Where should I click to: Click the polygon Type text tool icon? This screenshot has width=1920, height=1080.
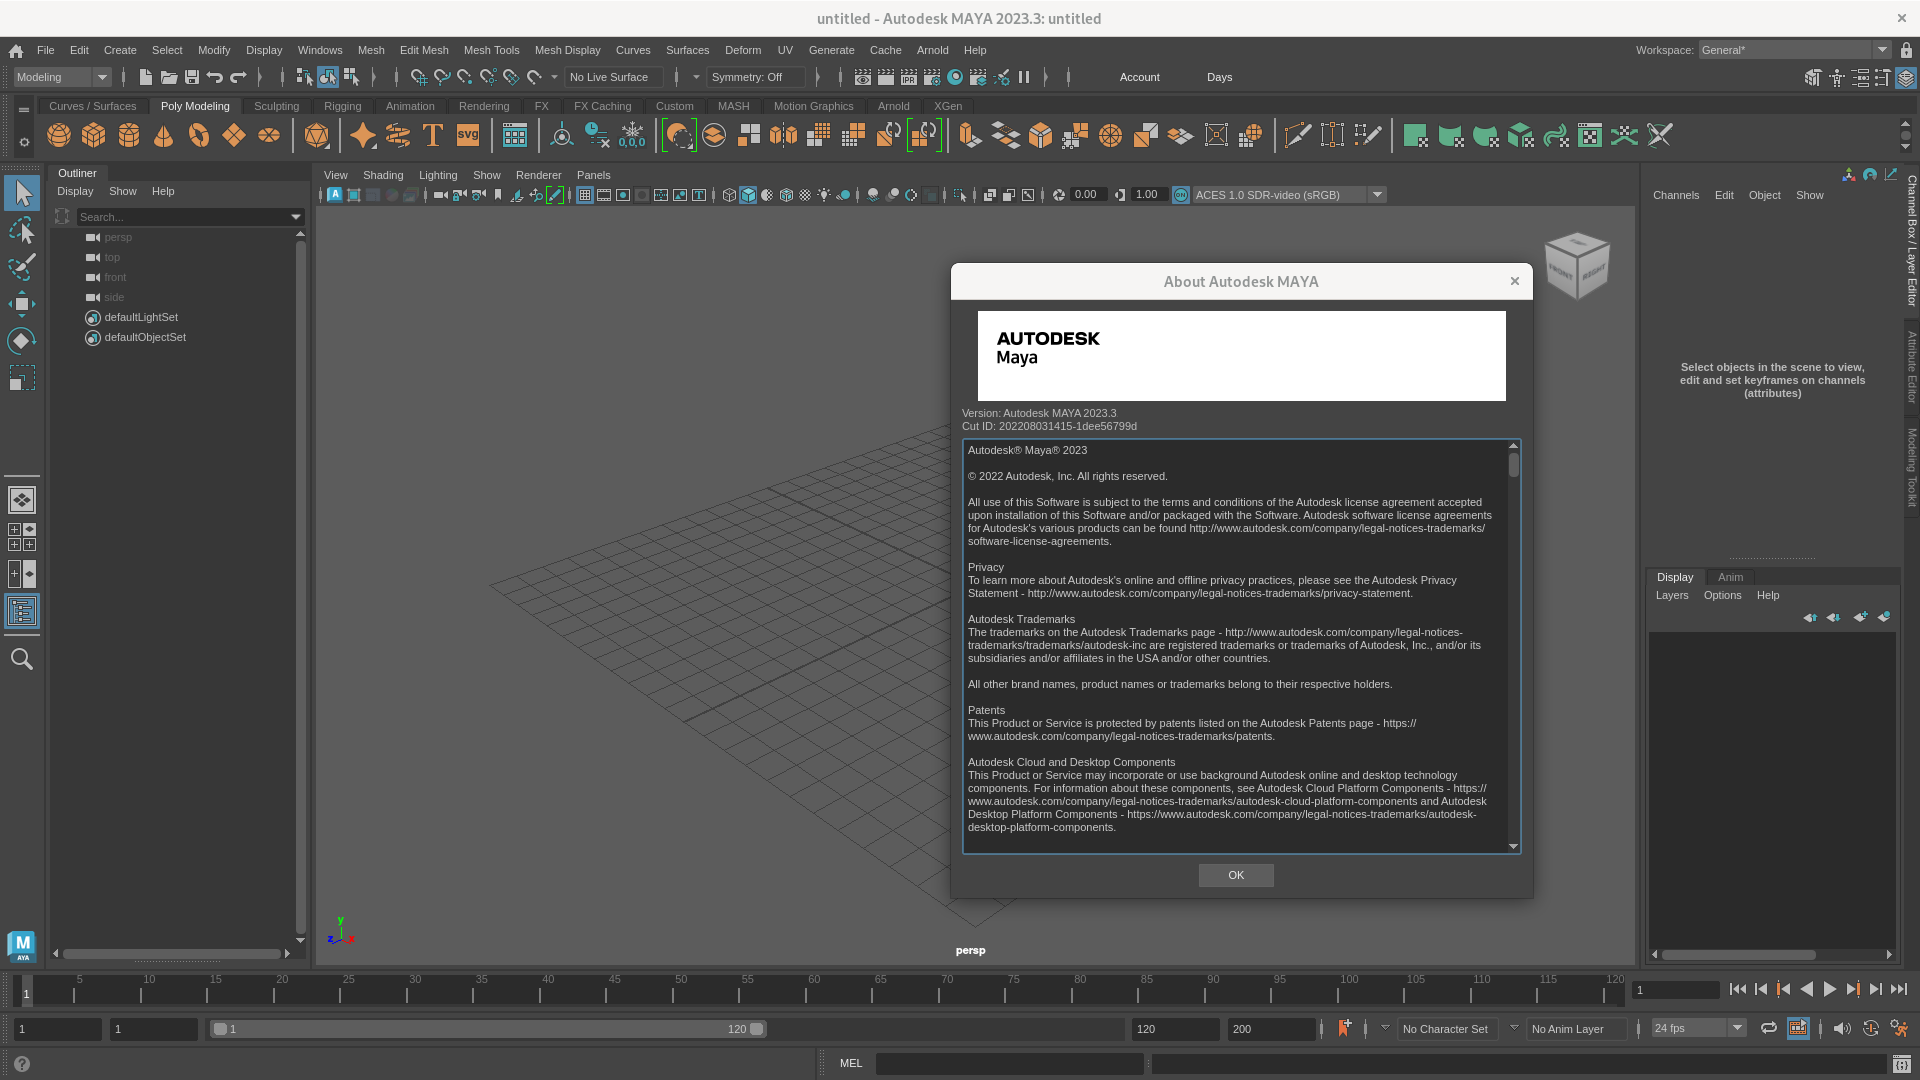click(x=433, y=135)
